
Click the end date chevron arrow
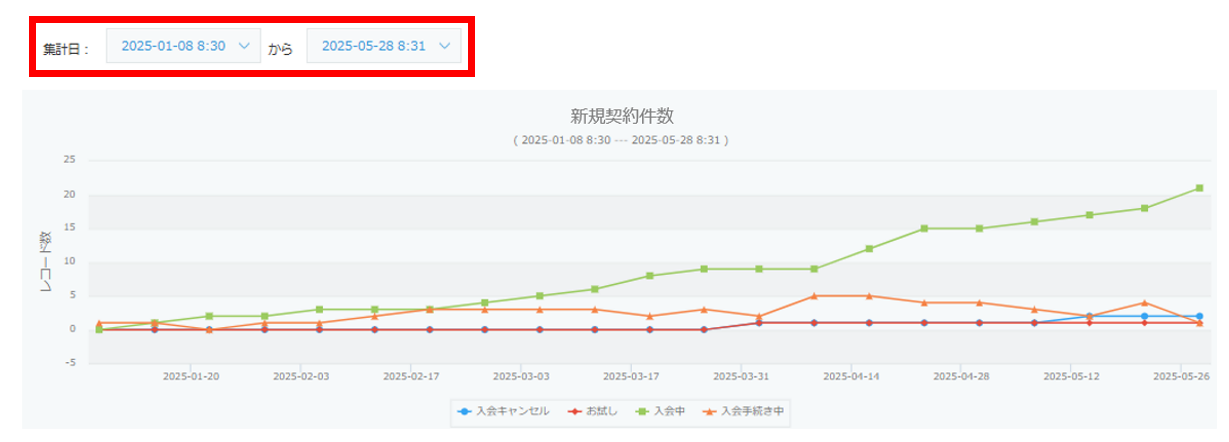[444, 46]
